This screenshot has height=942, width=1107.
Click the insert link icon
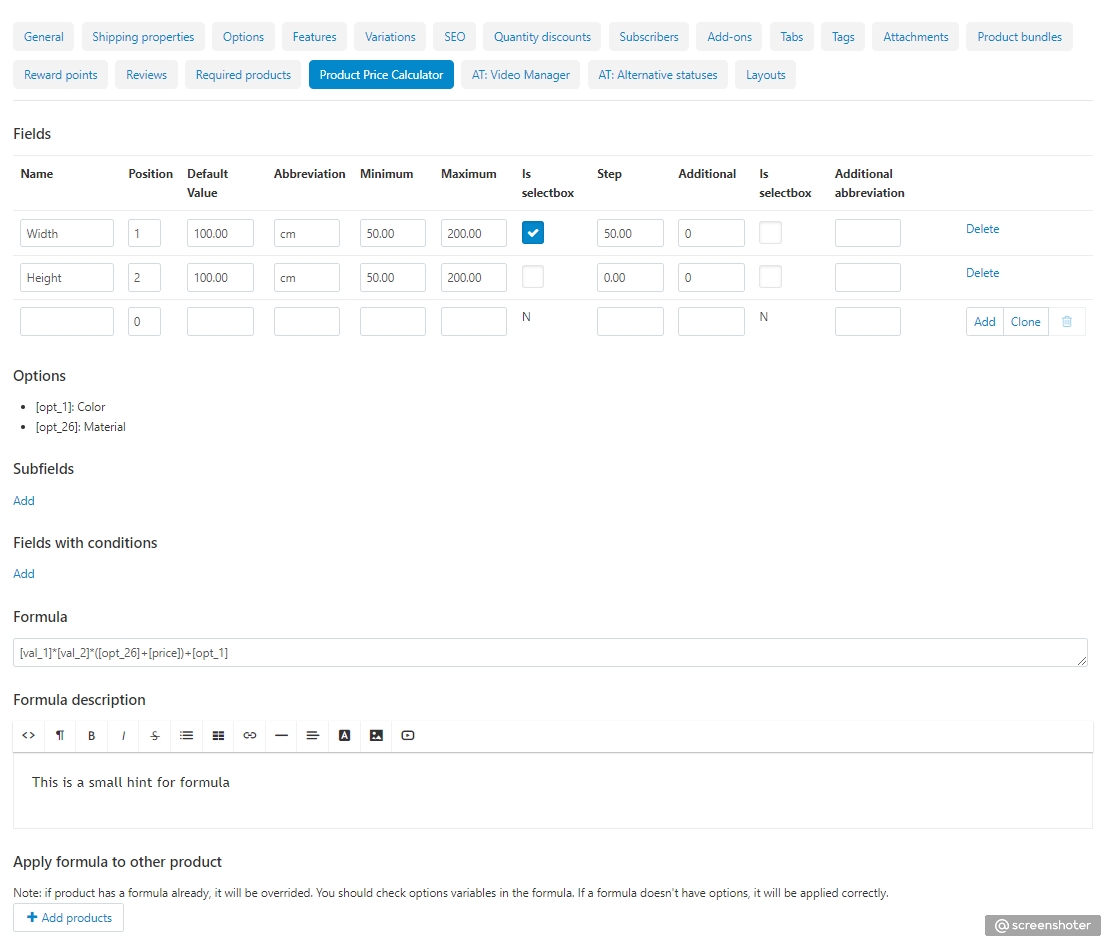pos(250,735)
